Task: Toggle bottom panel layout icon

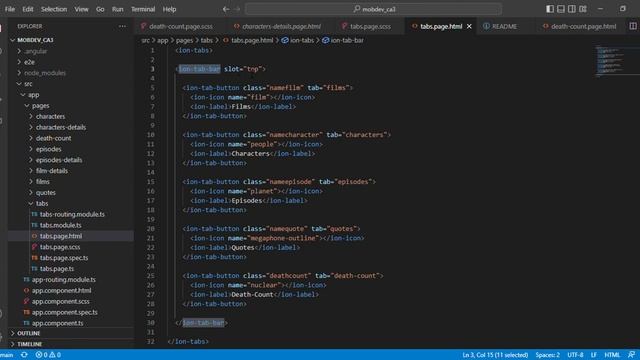Action: tap(561, 9)
